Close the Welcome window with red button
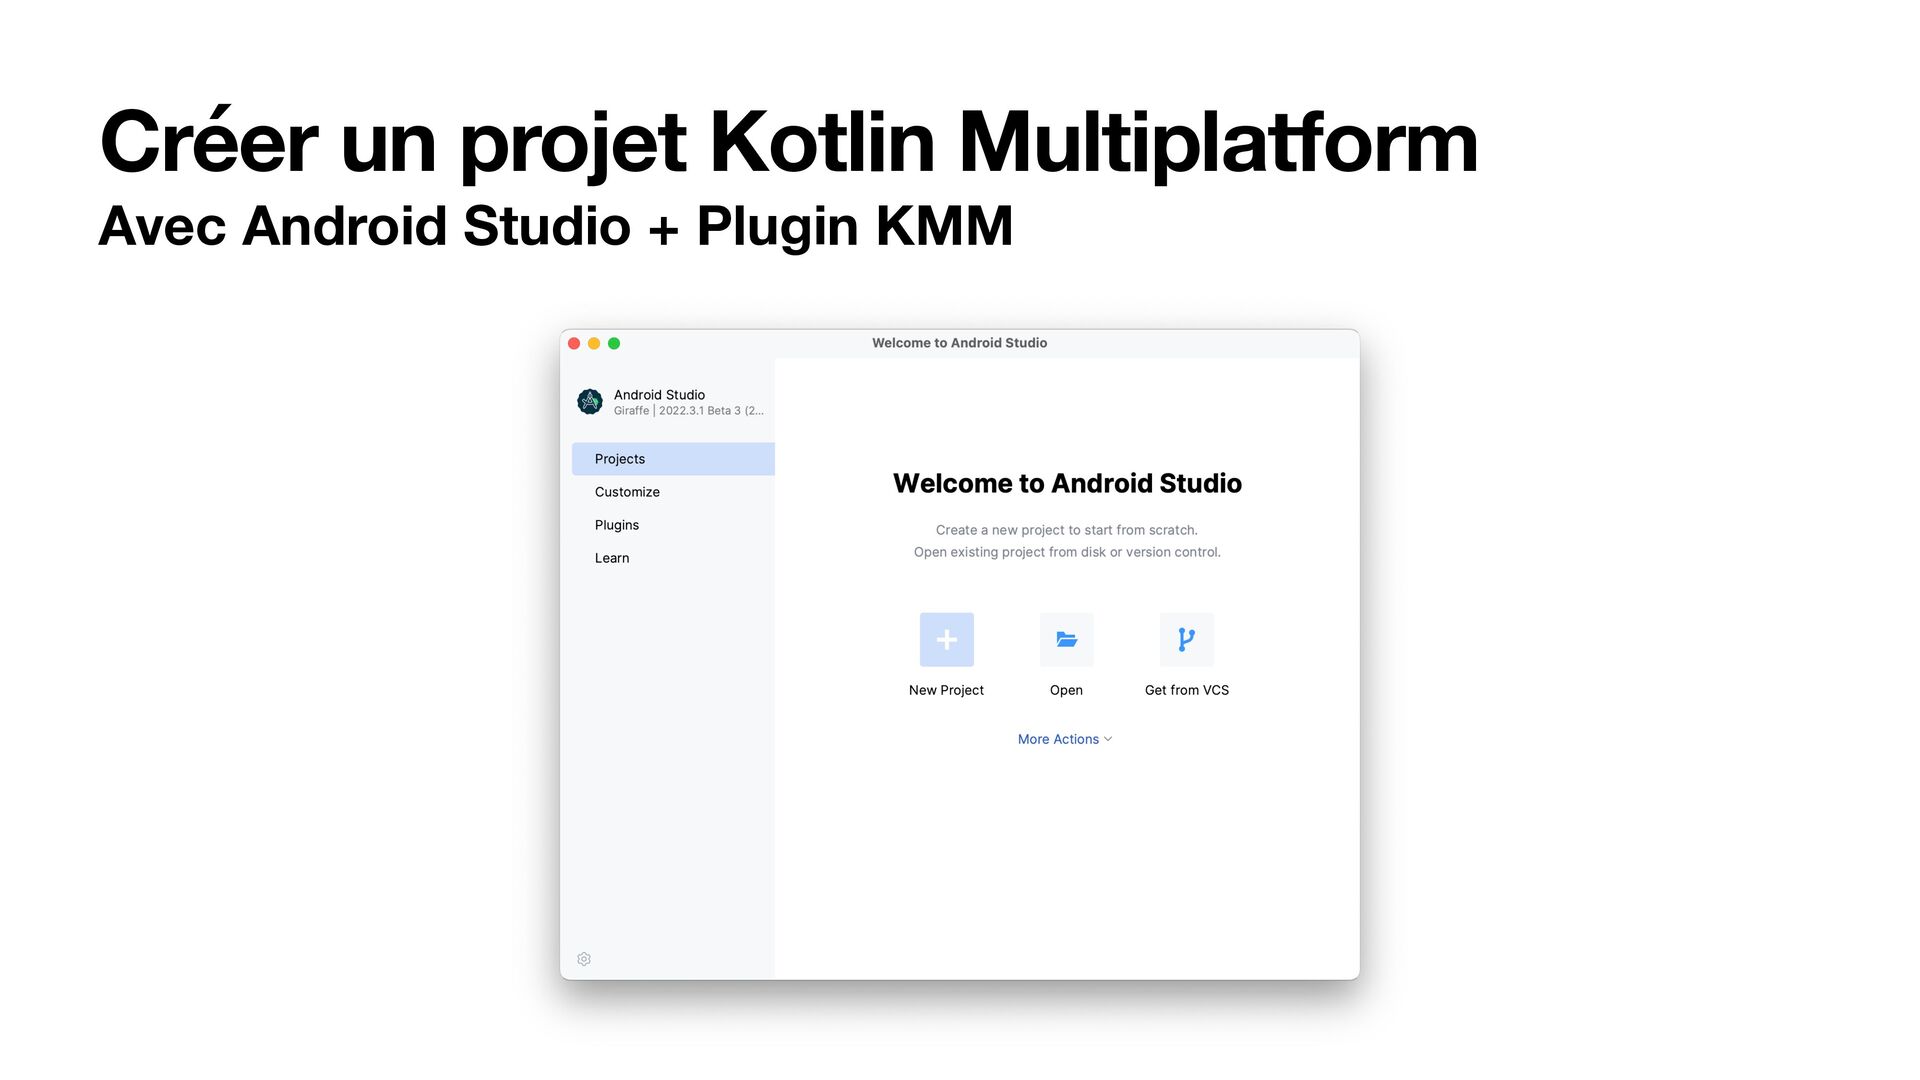1920x1080 pixels. [x=574, y=343]
